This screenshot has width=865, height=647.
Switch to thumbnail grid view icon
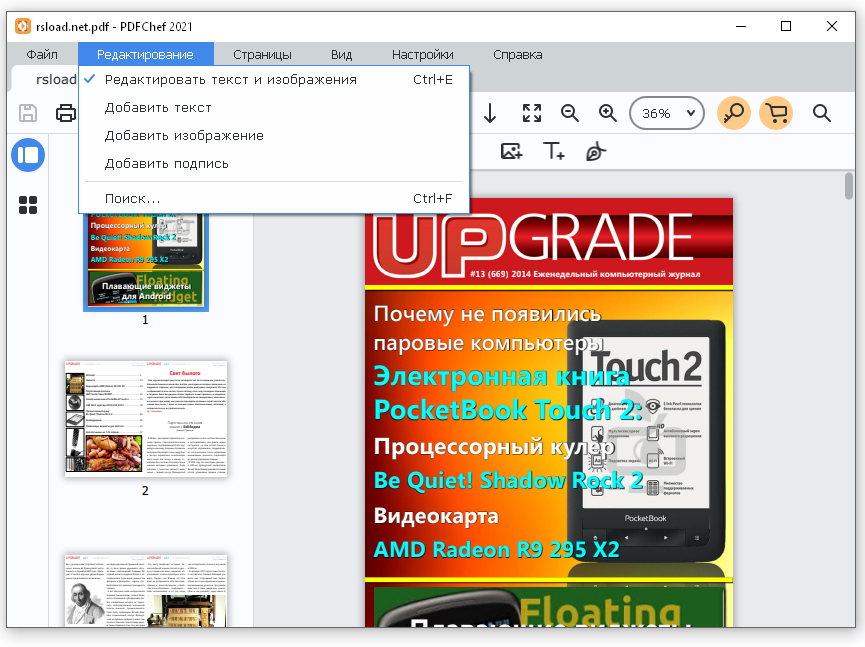tap(28, 205)
